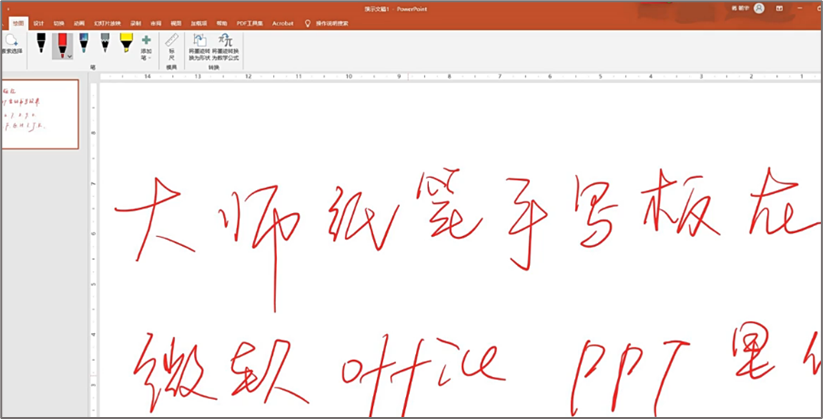Expand the red pen options arrow

70,55
